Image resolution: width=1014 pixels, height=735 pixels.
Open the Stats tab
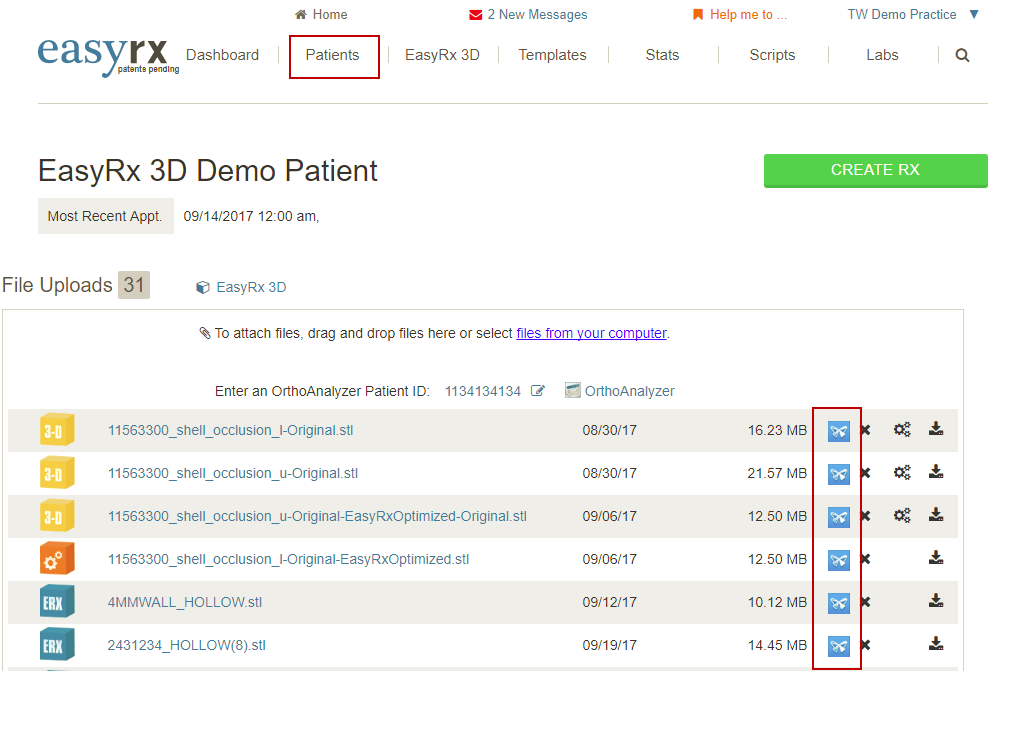coord(662,55)
